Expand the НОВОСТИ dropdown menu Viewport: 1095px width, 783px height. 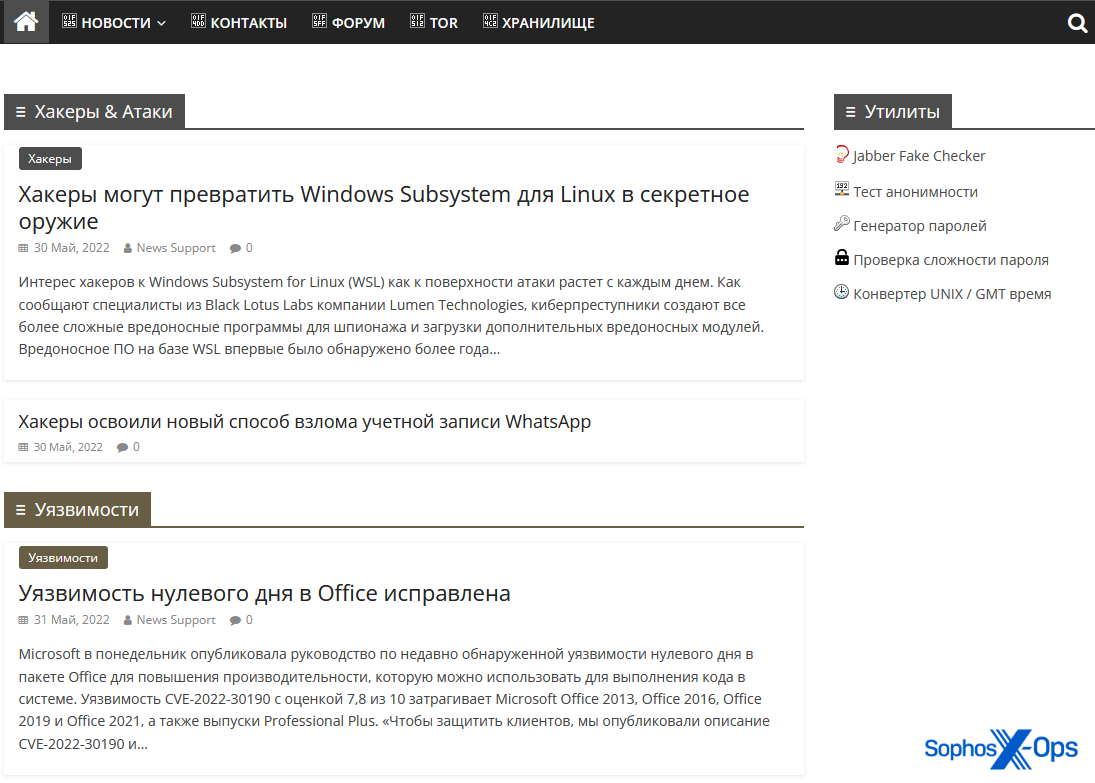(112, 22)
